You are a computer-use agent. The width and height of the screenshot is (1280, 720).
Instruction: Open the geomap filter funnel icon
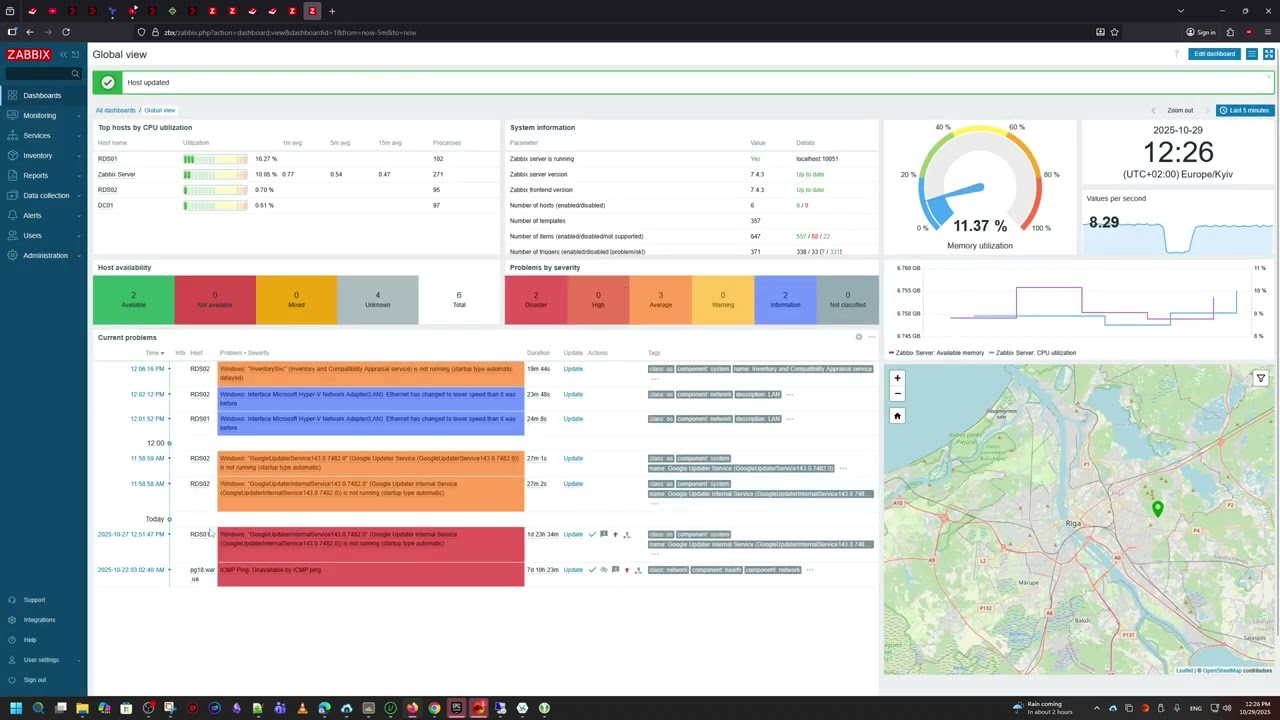click(1261, 378)
